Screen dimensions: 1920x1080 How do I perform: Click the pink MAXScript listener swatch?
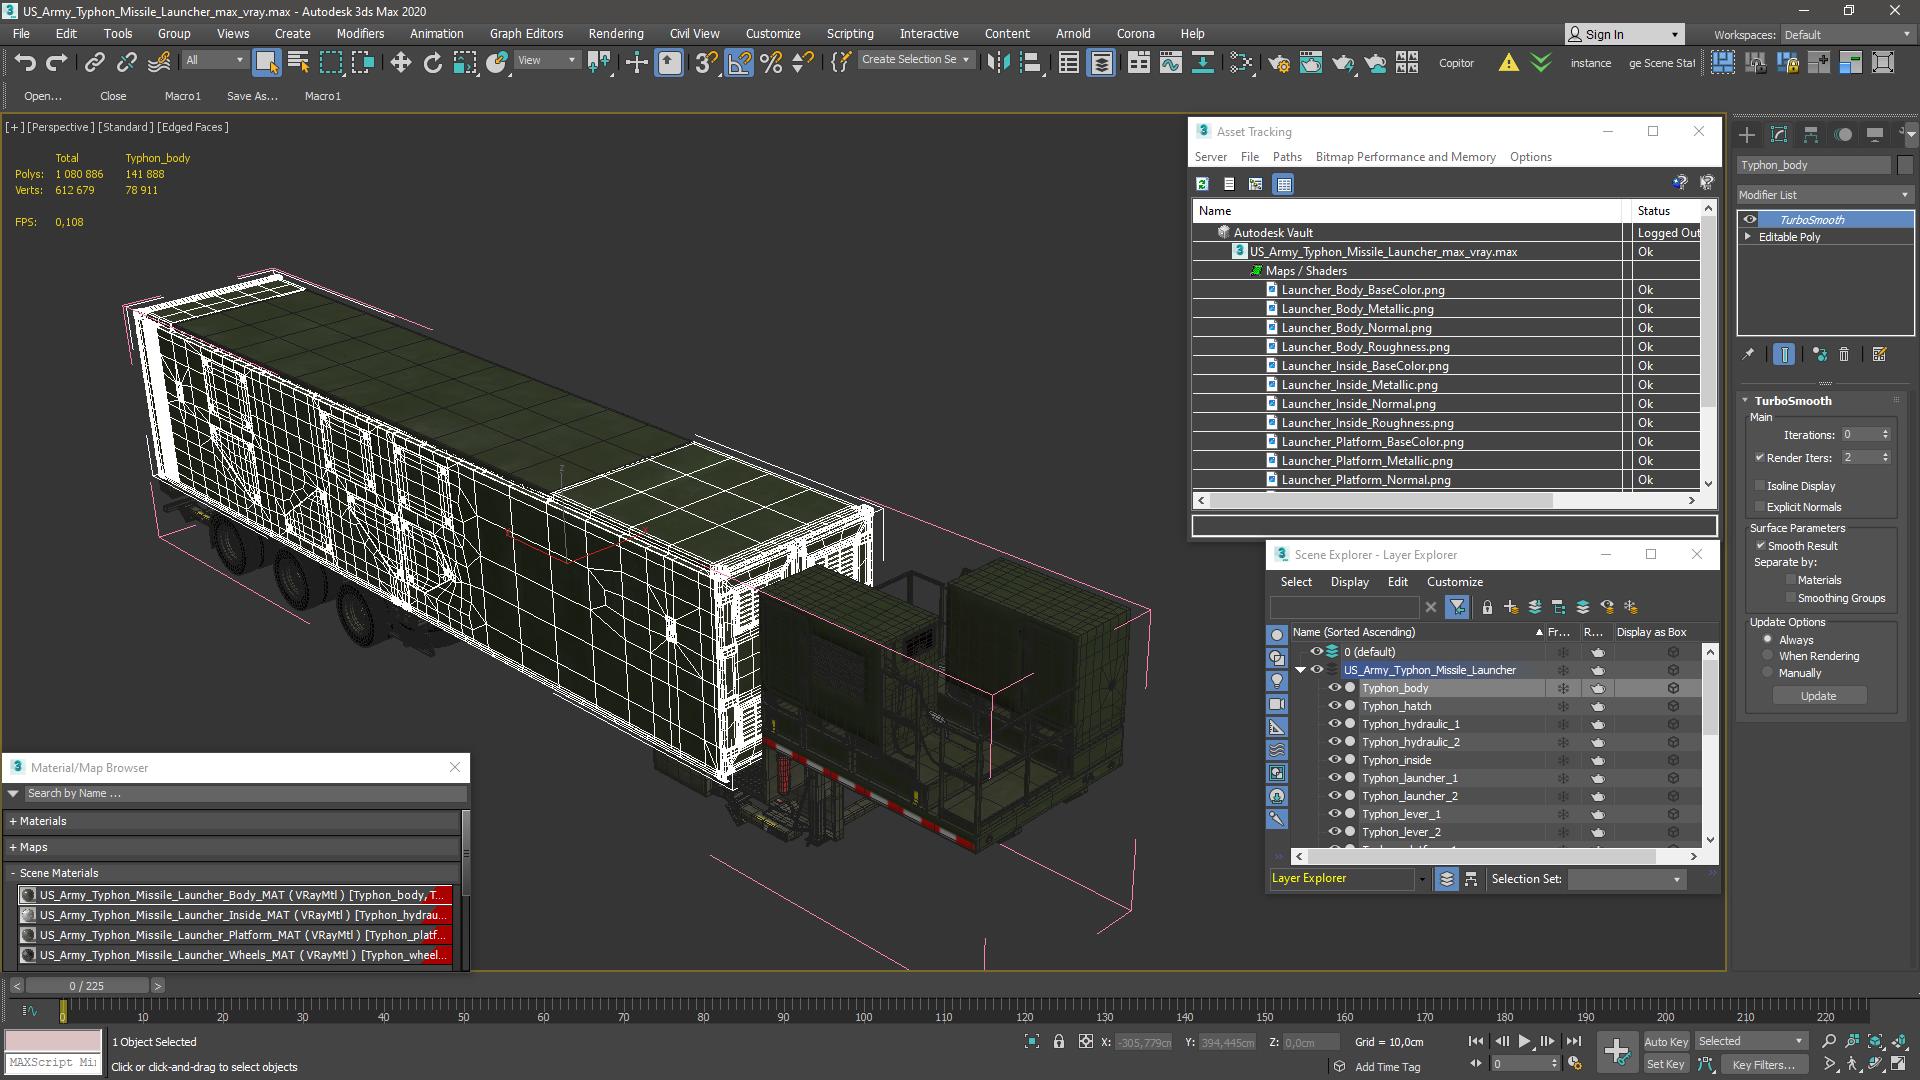(53, 1041)
